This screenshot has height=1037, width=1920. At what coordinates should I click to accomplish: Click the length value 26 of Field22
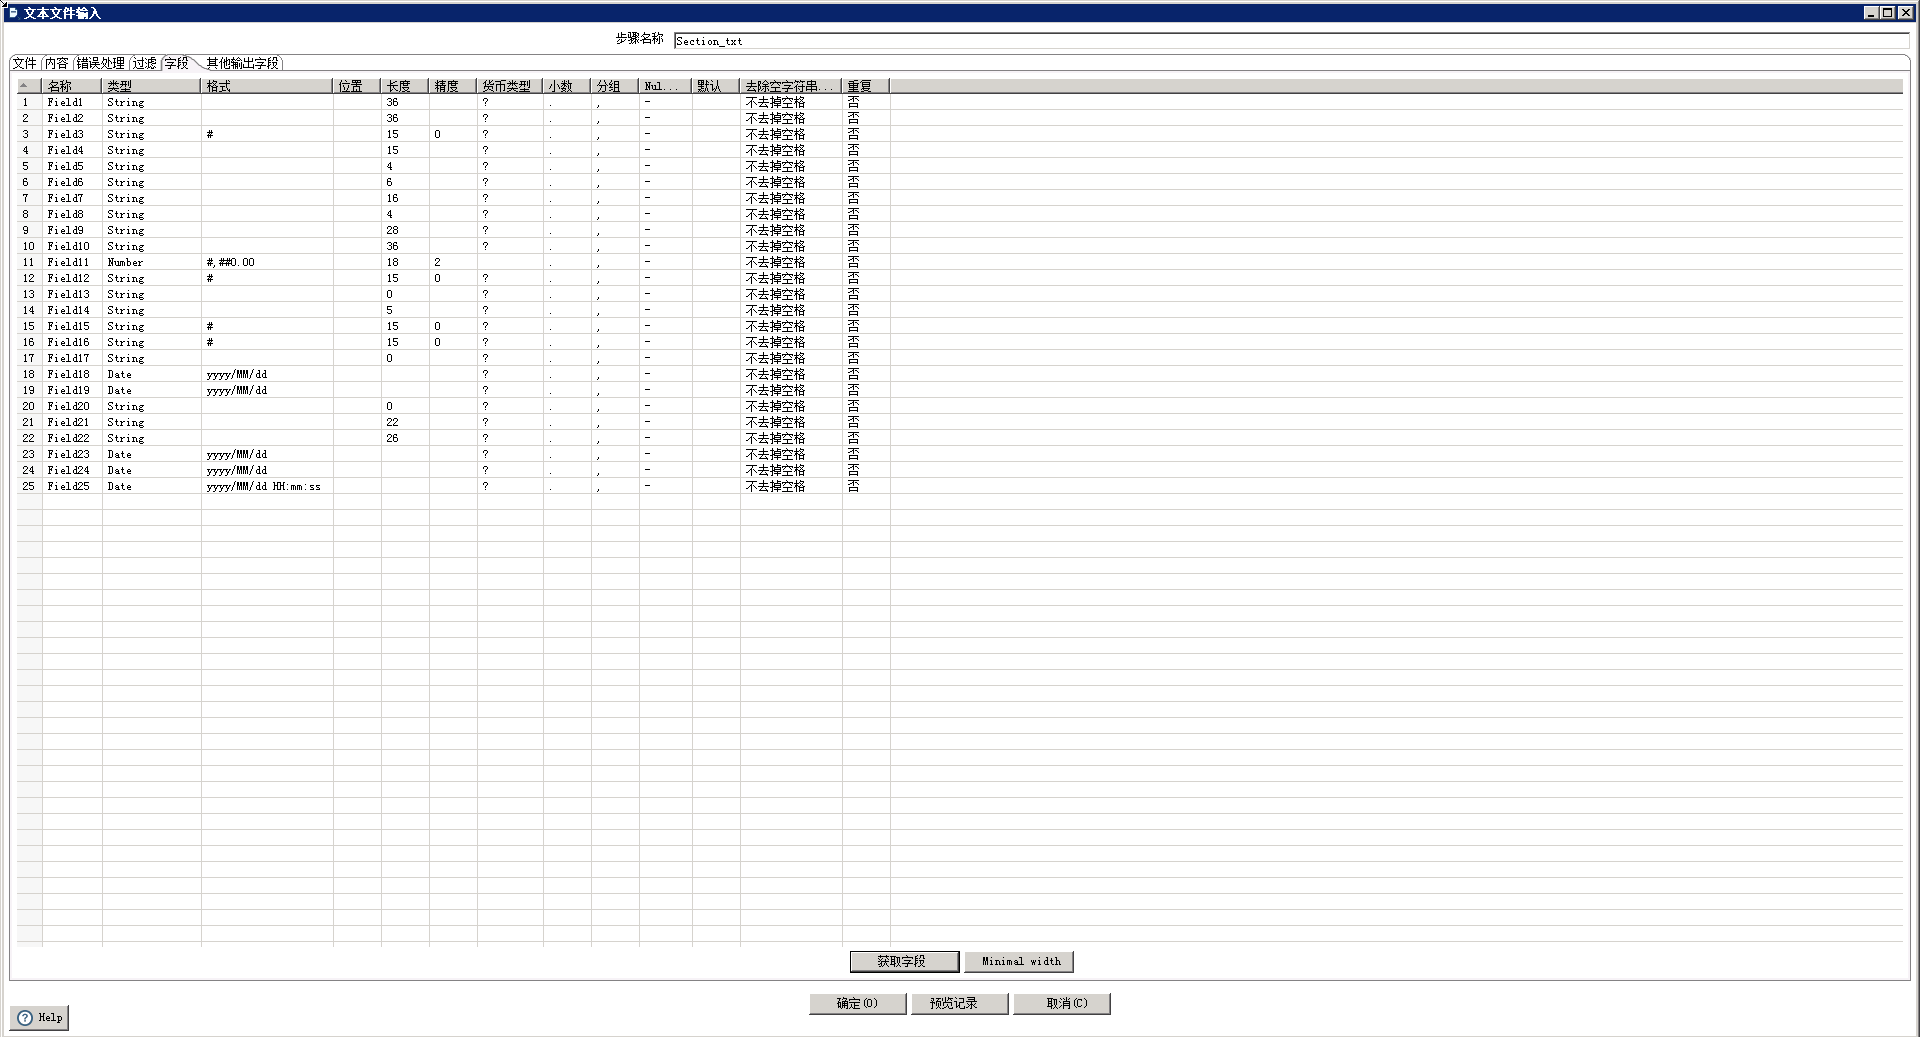[405, 438]
